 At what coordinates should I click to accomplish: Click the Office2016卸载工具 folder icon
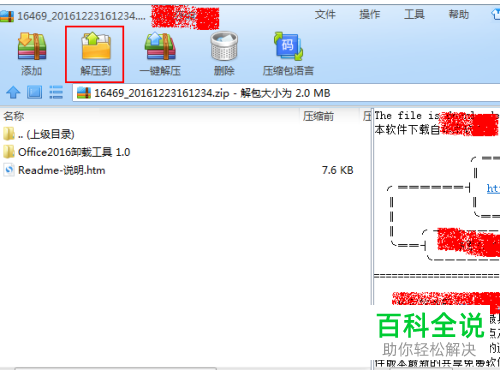[x=9, y=152]
